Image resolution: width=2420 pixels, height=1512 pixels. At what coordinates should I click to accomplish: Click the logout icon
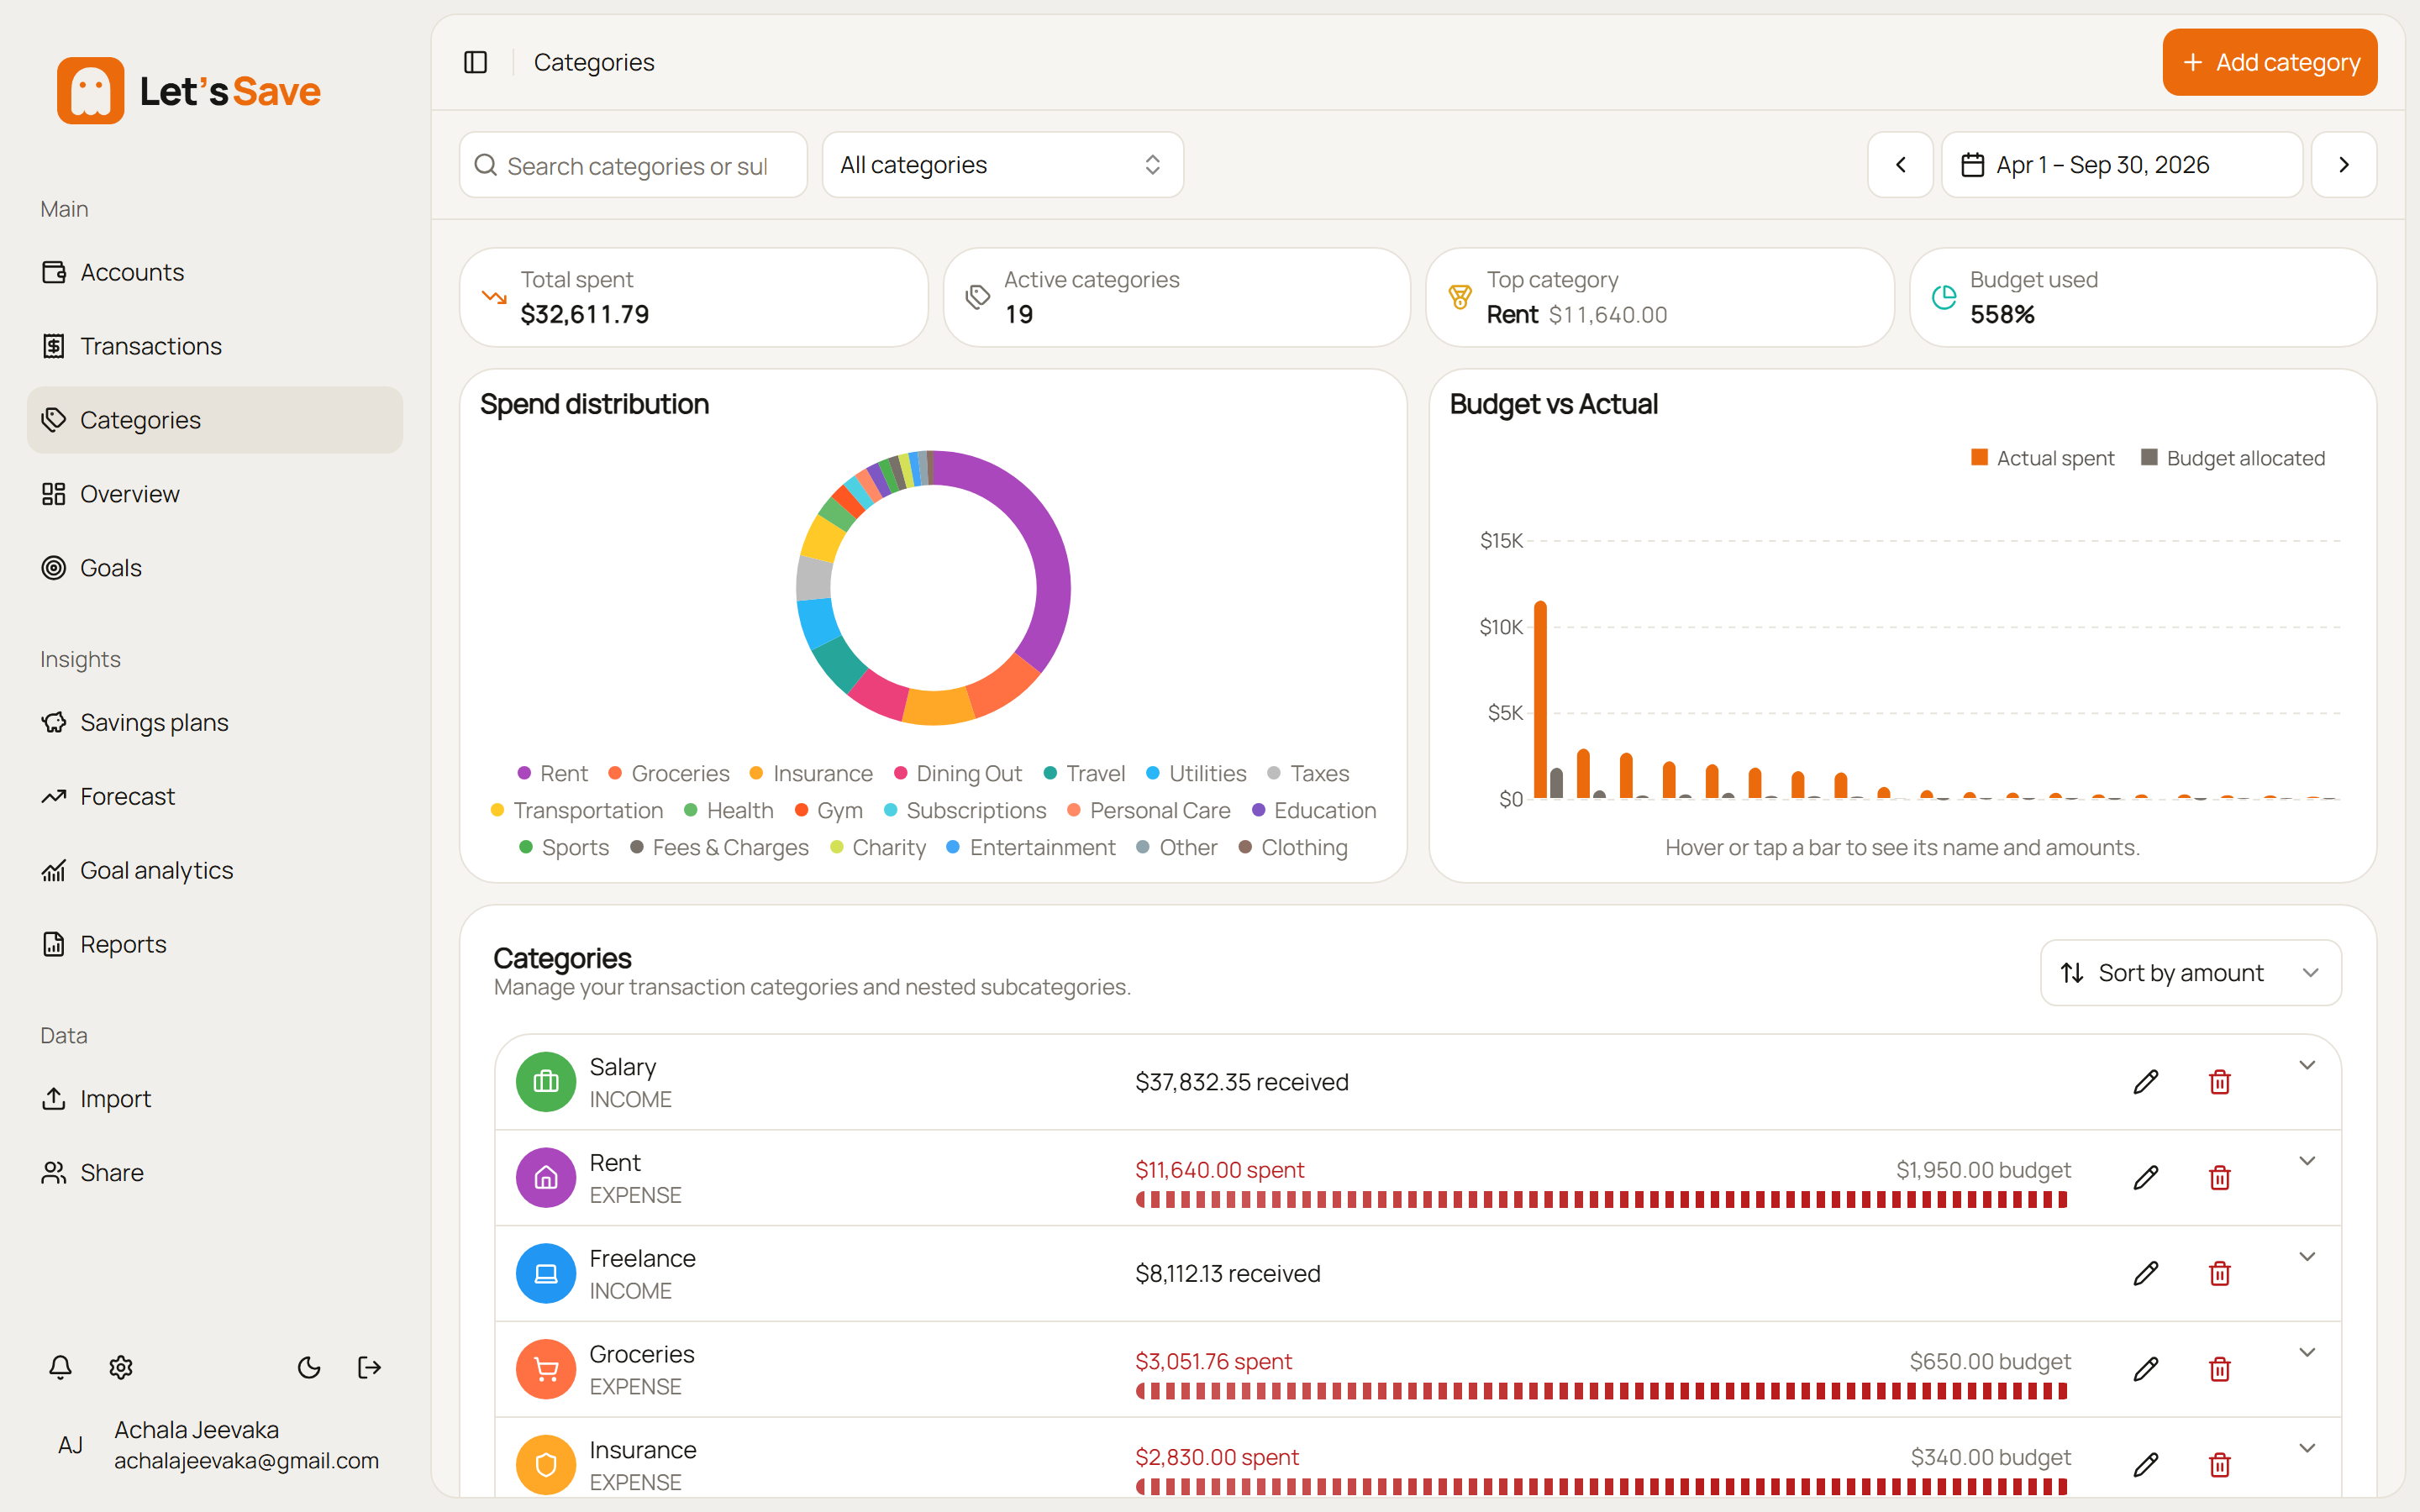(x=369, y=1367)
